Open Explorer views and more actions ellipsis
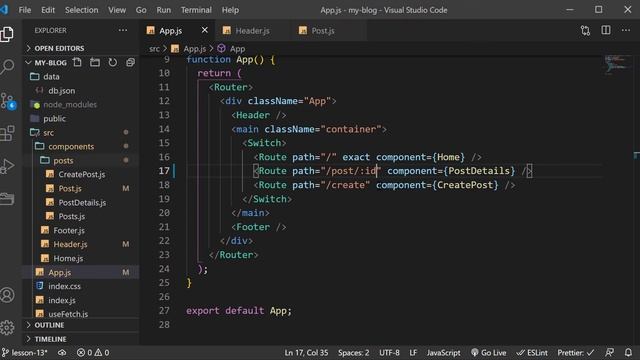The height and width of the screenshot is (360, 640). [x=123, y=30]
